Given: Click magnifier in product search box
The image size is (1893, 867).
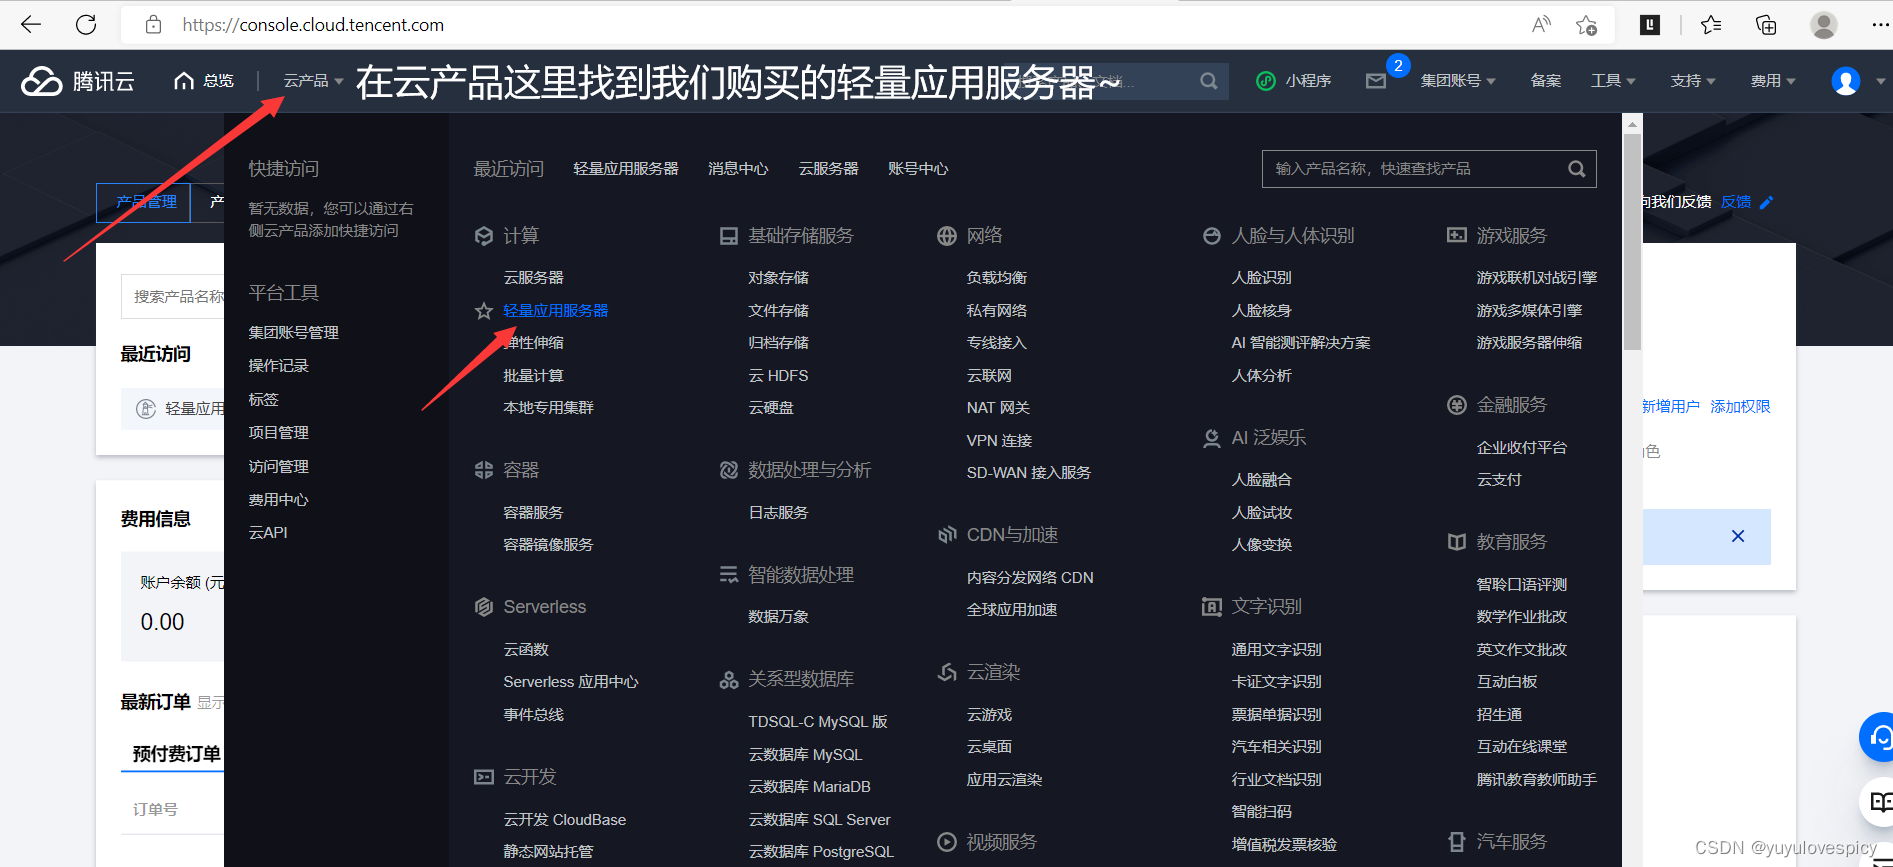Looking at the screenshot, I should [1576, 169].
